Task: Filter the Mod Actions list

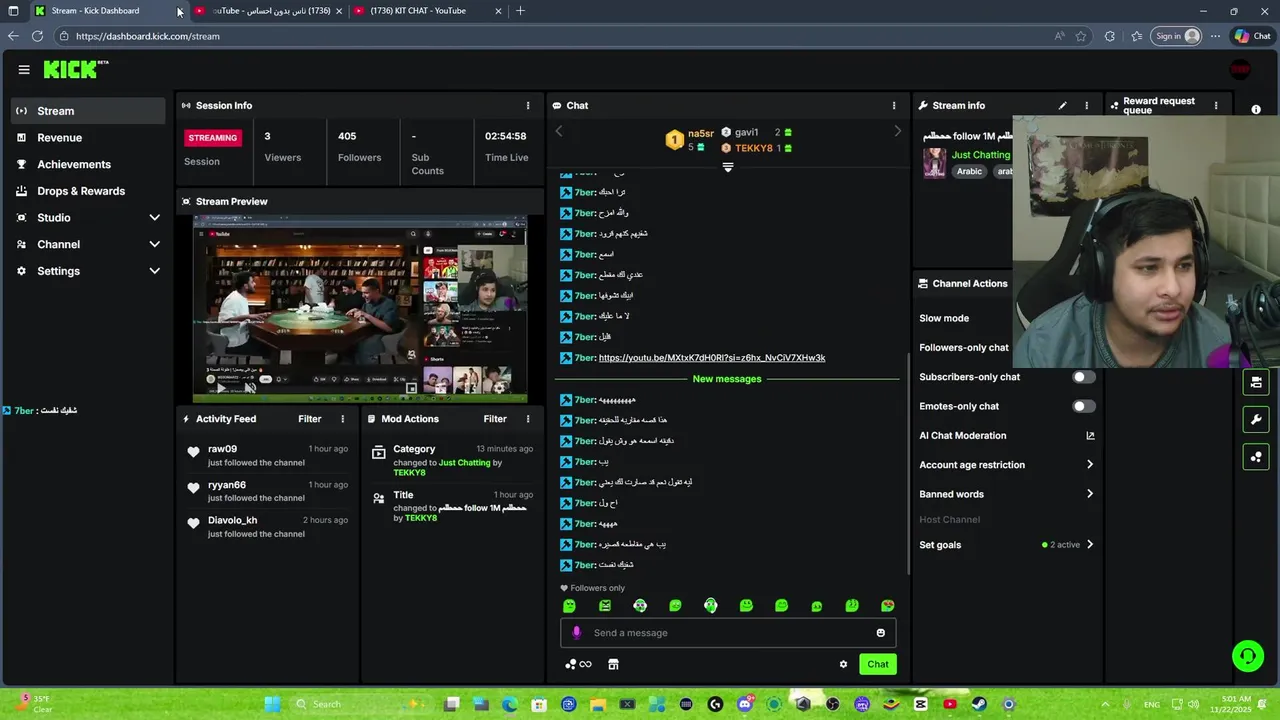Action: (x=495, y=419)
